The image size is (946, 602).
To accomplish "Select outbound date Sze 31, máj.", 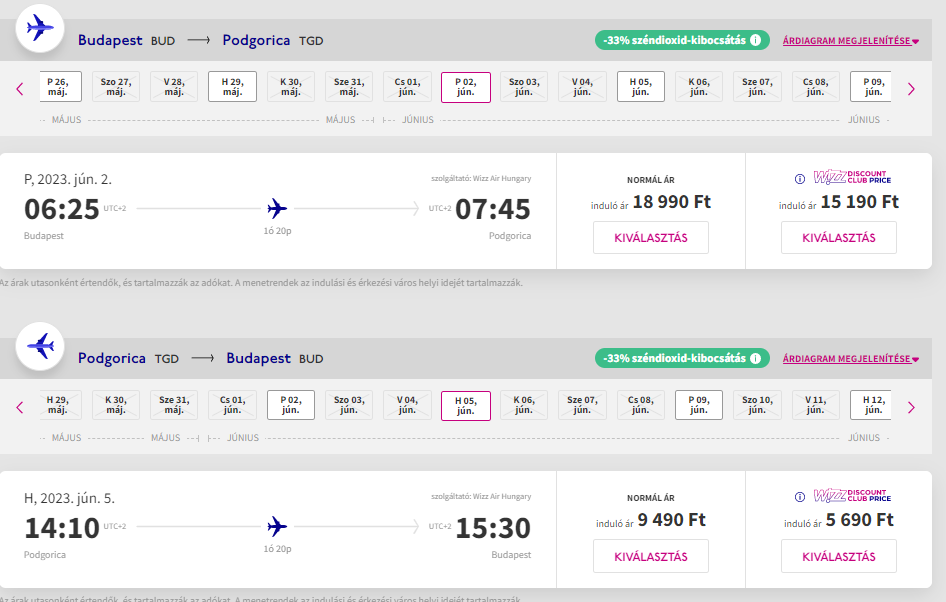I will point(349,87).
